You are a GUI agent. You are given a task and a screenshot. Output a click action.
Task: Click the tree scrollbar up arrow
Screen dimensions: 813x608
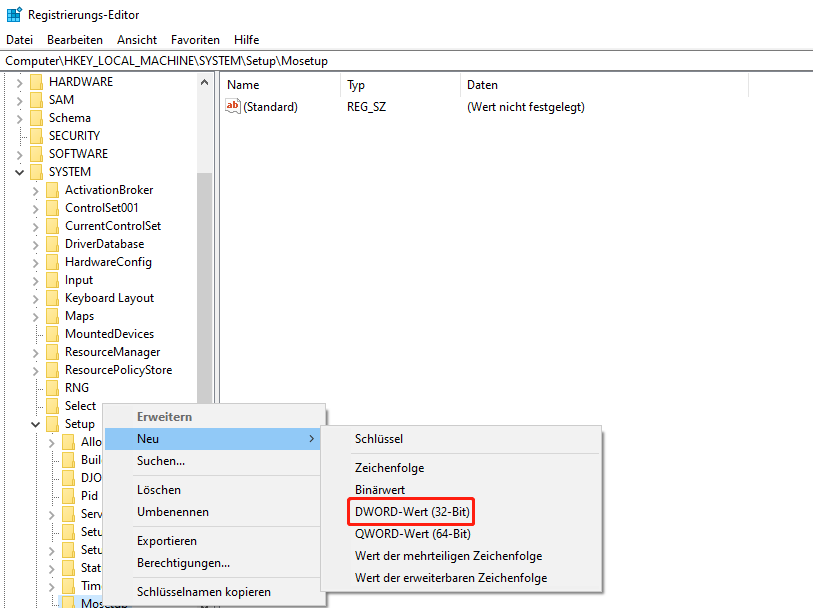tap(204, 82)
